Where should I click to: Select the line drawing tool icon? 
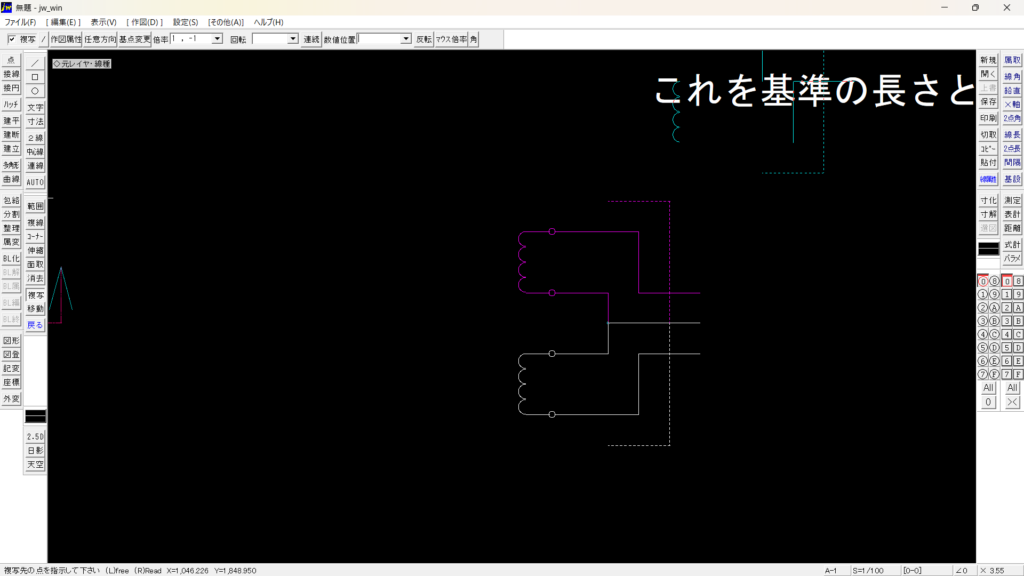tap(35, 62)
